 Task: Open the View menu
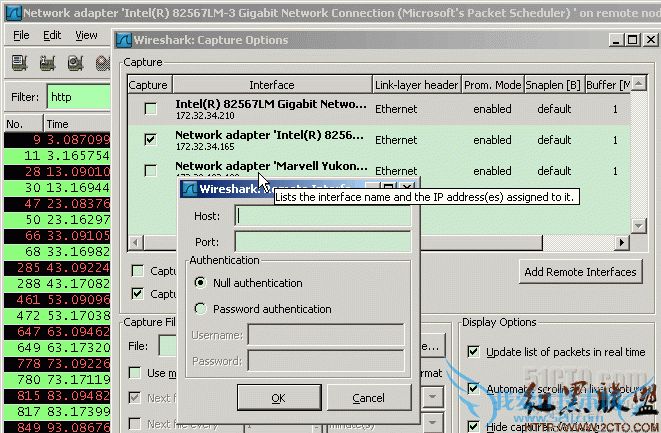coord(86,35)
